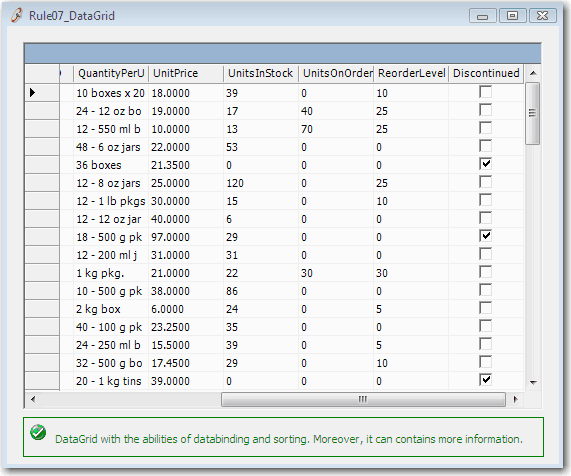Uncheck Discontinued for the 18 - 500 g pk row
The image size is (571, 476).
tap(485, 236)
